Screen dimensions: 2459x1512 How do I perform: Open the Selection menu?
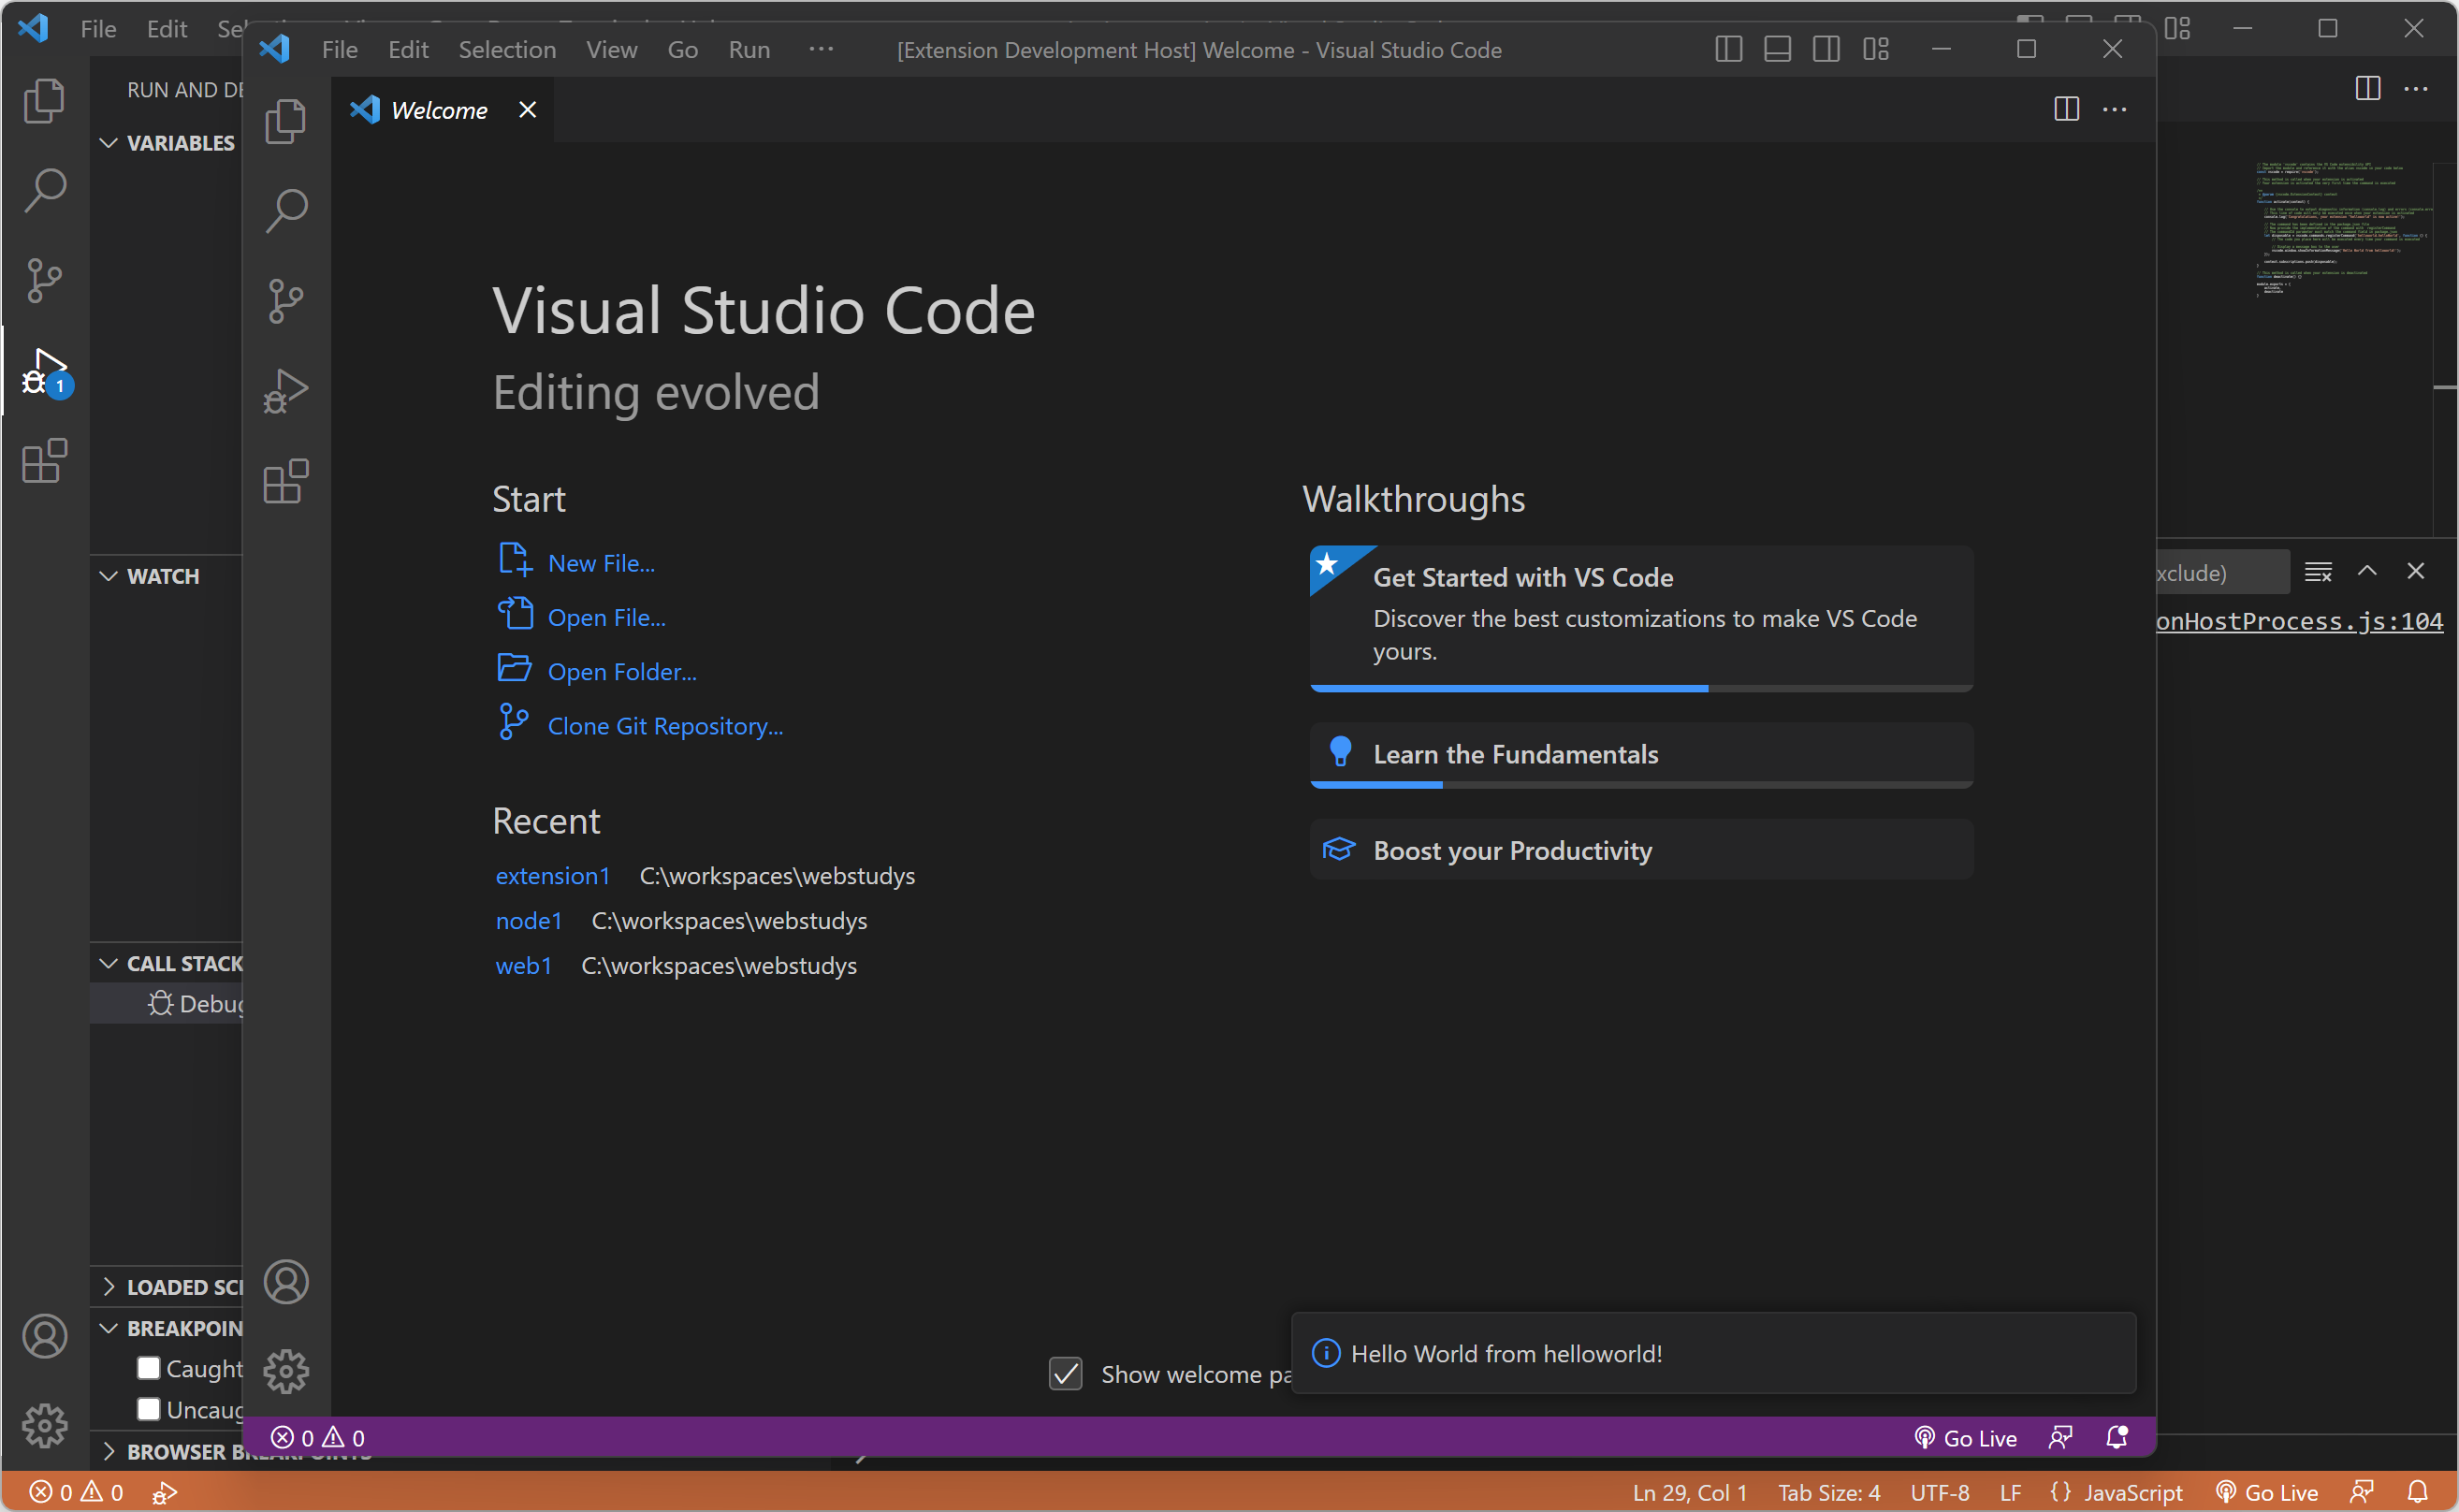click(x=507, y=50)
